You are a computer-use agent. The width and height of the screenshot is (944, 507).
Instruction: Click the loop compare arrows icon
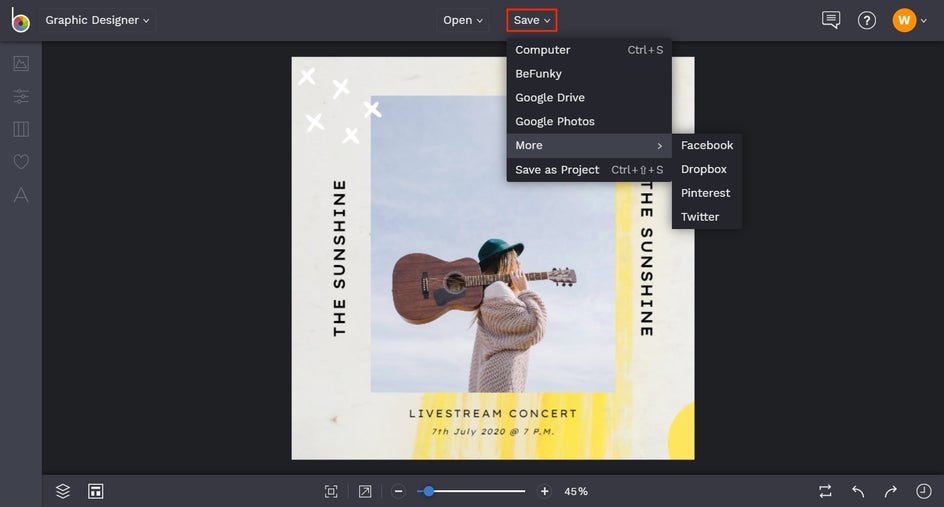tap(825, 491)
